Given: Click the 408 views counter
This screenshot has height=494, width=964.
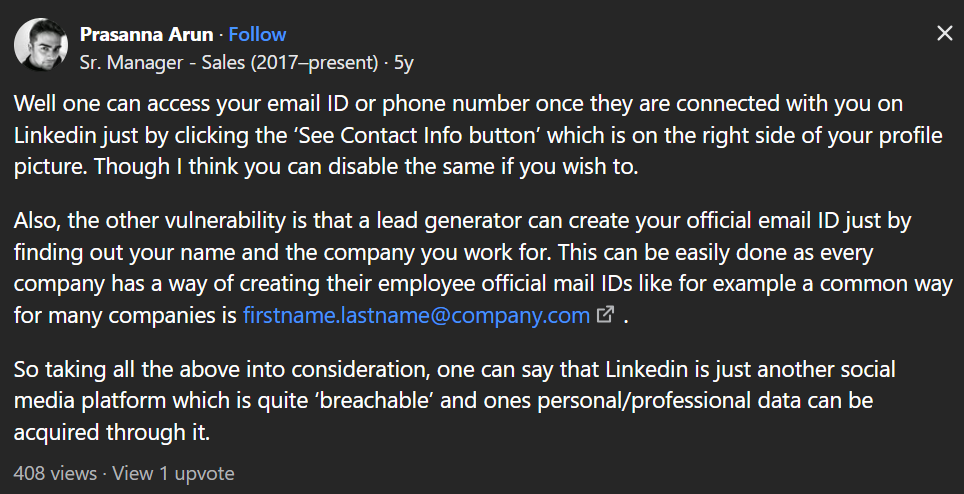Looking at the screenshot, I should [x=55, y=473].
